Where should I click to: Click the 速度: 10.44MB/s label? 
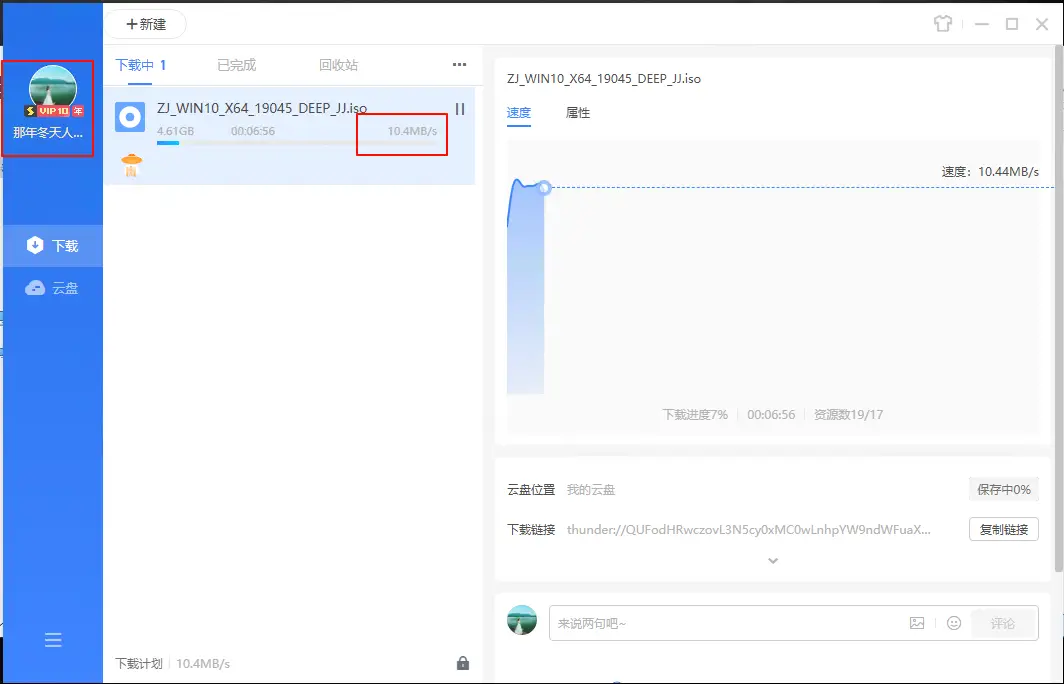click(990, 172)
